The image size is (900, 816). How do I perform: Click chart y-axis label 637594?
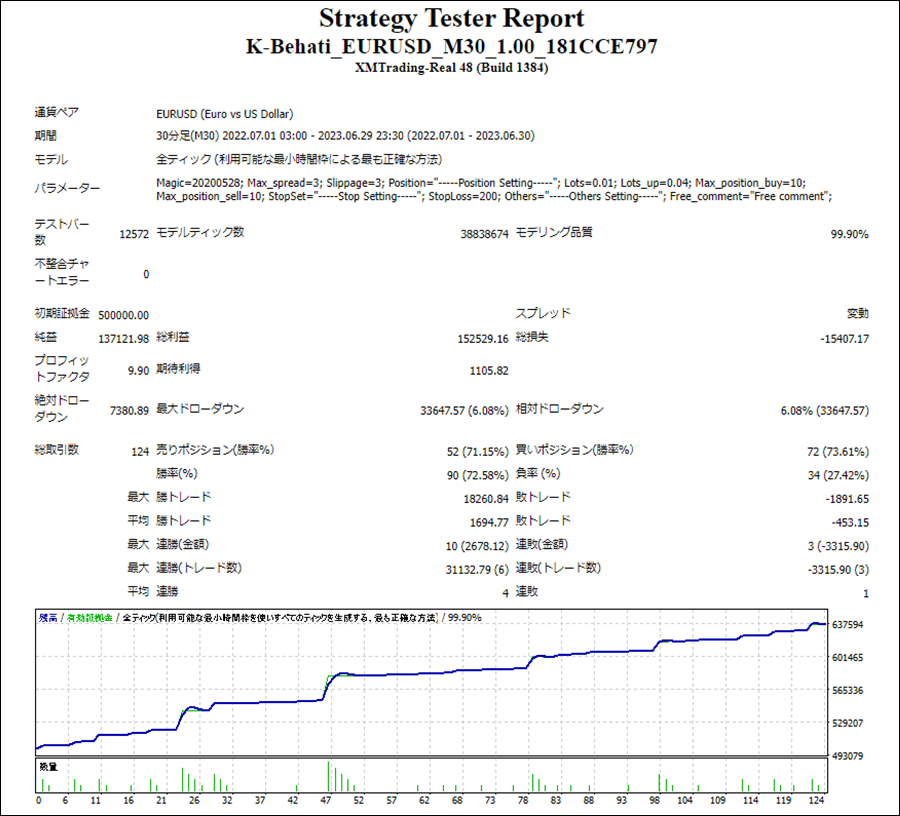pos(847,624)
